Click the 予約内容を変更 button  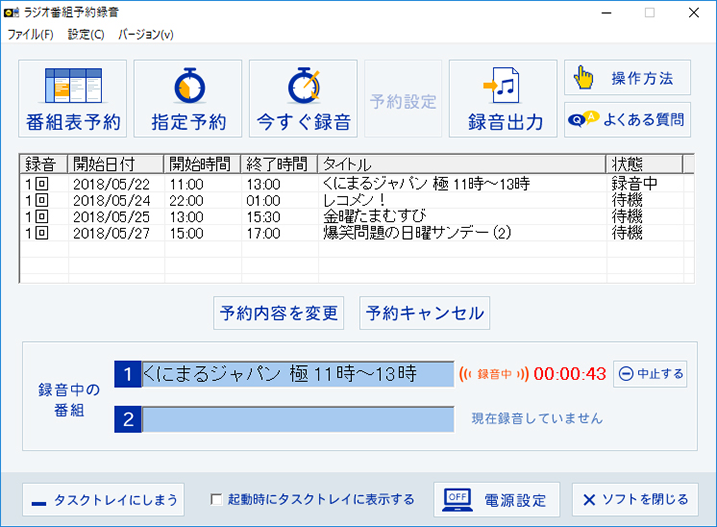(278, 313)
